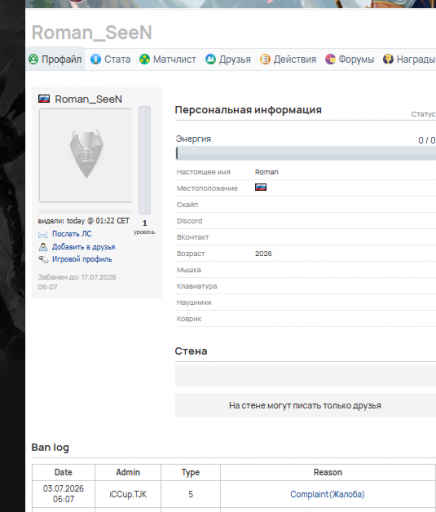Open the Complaint (Жалоба) reason link
Screen dimensions: 436x512
[327, 494]
